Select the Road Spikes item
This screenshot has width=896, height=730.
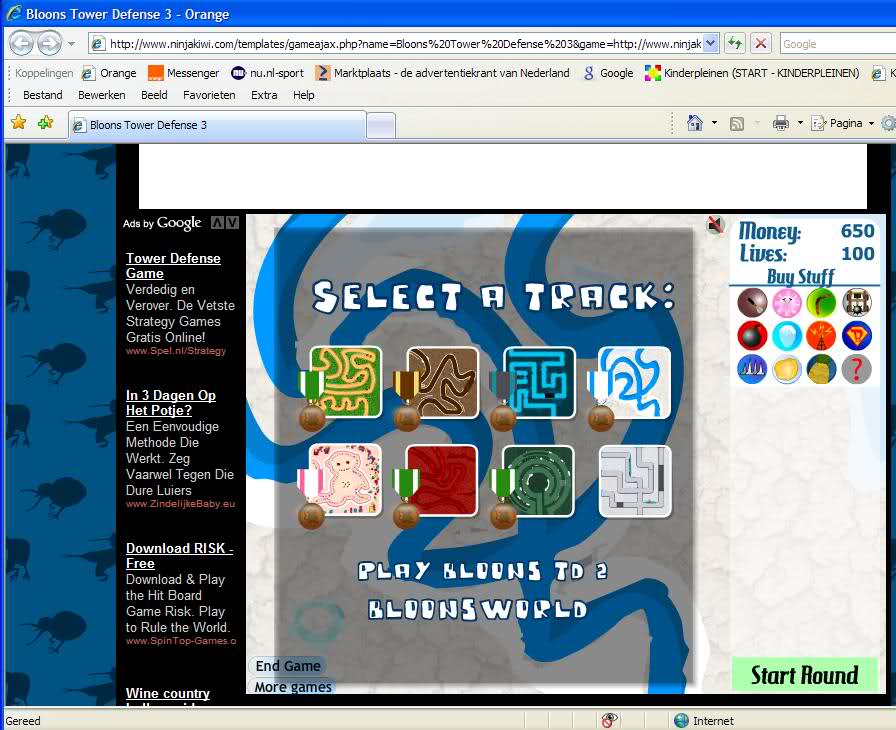pyautogui.click(x=752, y=369)
